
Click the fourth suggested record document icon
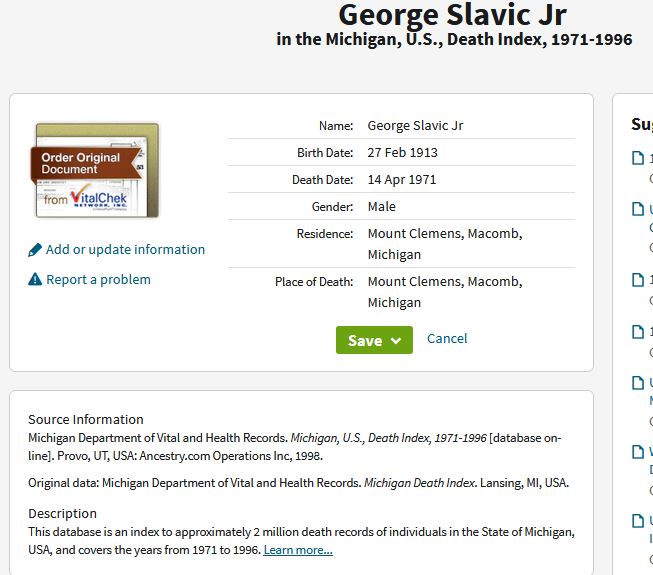pyautogui.click(x=638, y=332)
